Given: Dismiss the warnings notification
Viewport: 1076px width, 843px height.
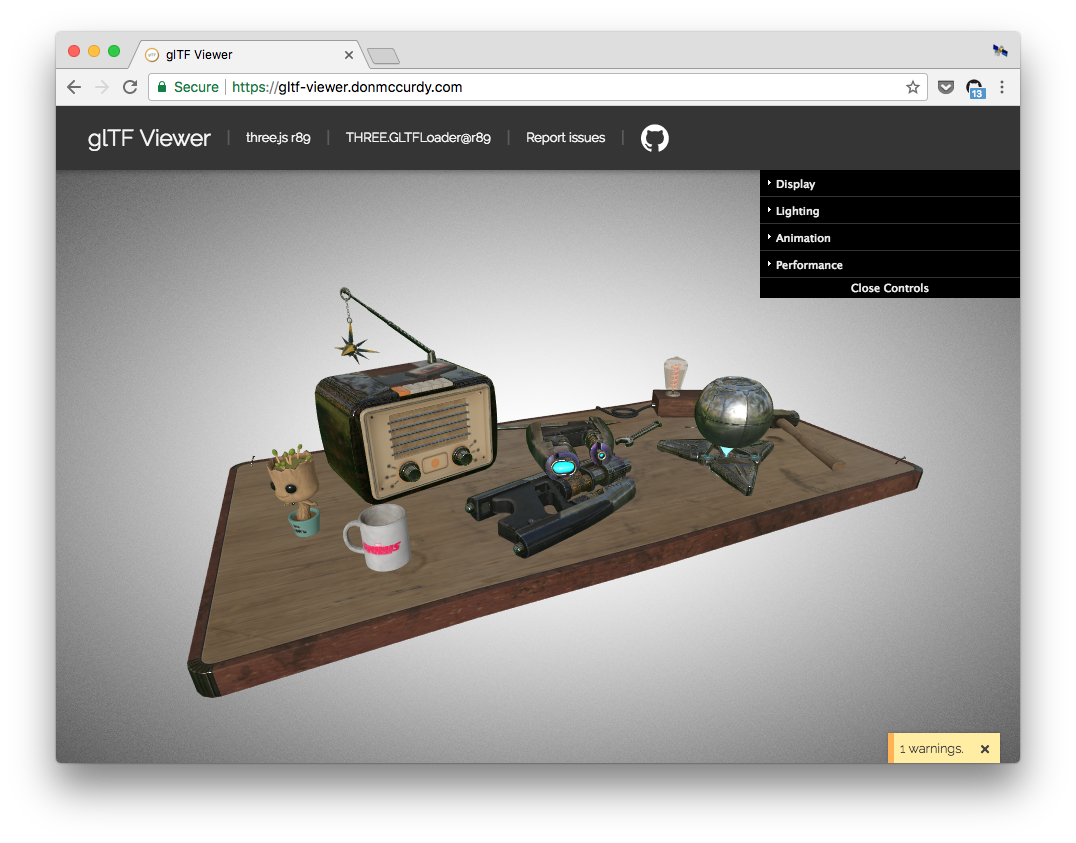Looking at the screenshot, I should (985, 749).
